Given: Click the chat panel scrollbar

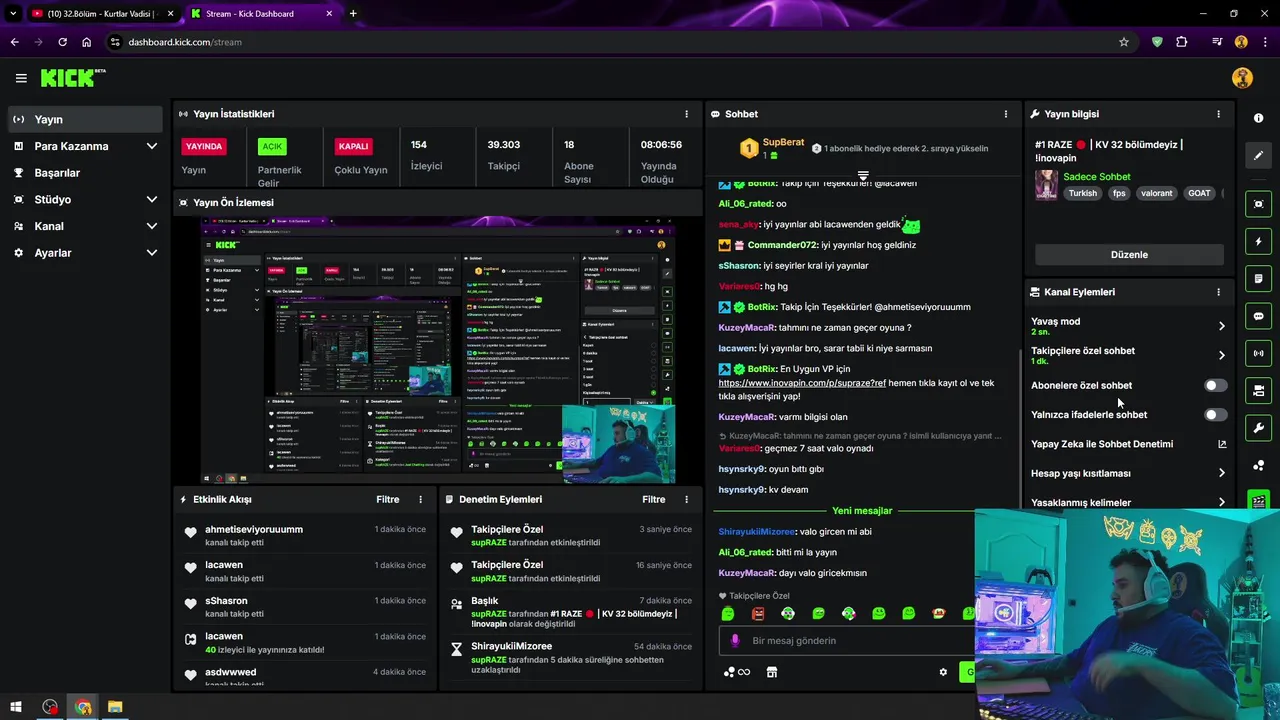Looking at the screenshot, I should point(1019,431).
